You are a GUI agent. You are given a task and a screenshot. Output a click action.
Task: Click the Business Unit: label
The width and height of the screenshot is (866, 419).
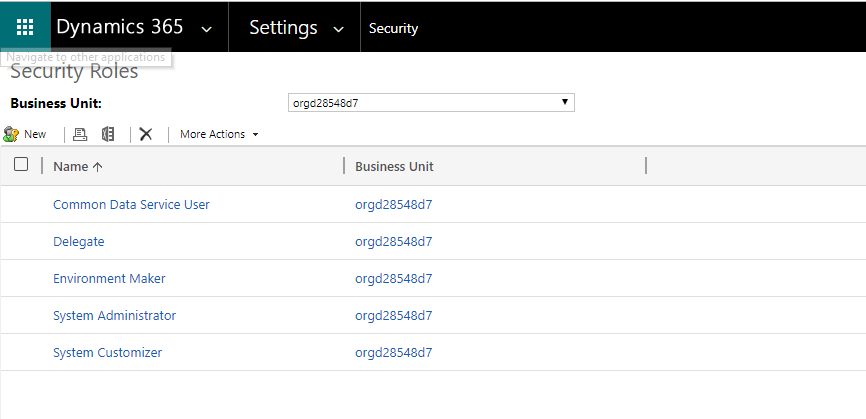[x=56, y=103]
